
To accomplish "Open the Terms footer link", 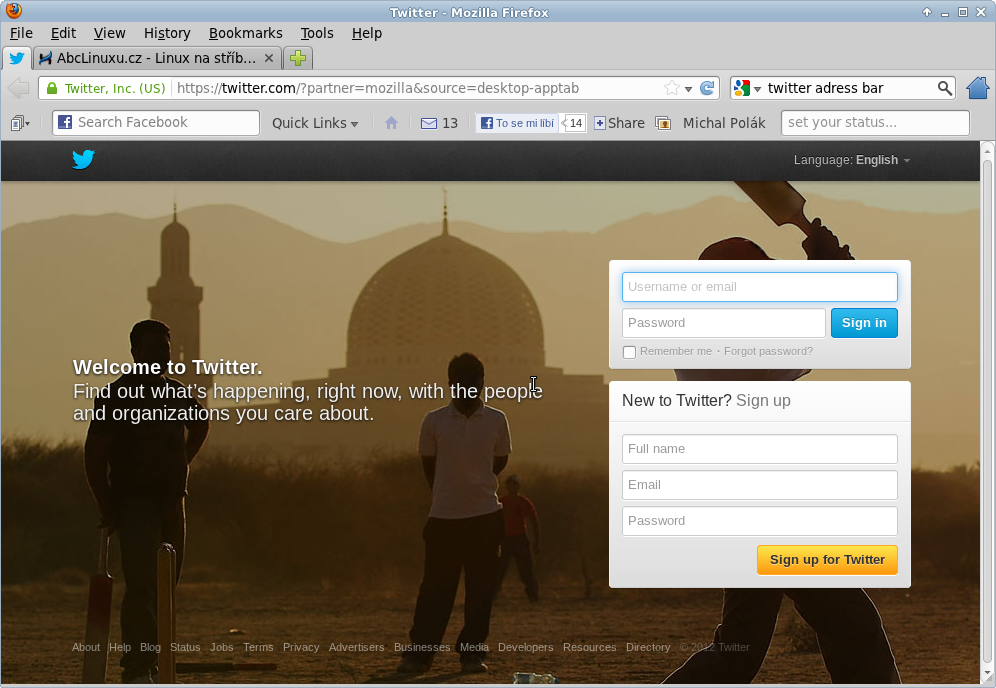I will click(258, 647).
